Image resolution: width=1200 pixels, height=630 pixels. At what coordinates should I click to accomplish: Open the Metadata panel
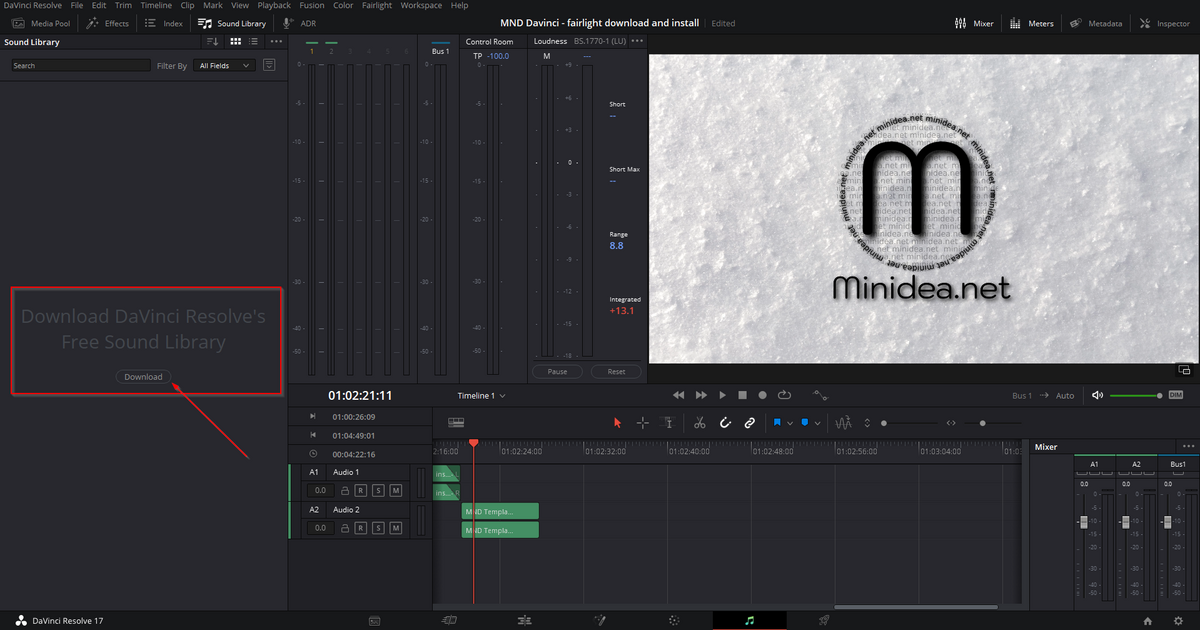pos(1095,23)
